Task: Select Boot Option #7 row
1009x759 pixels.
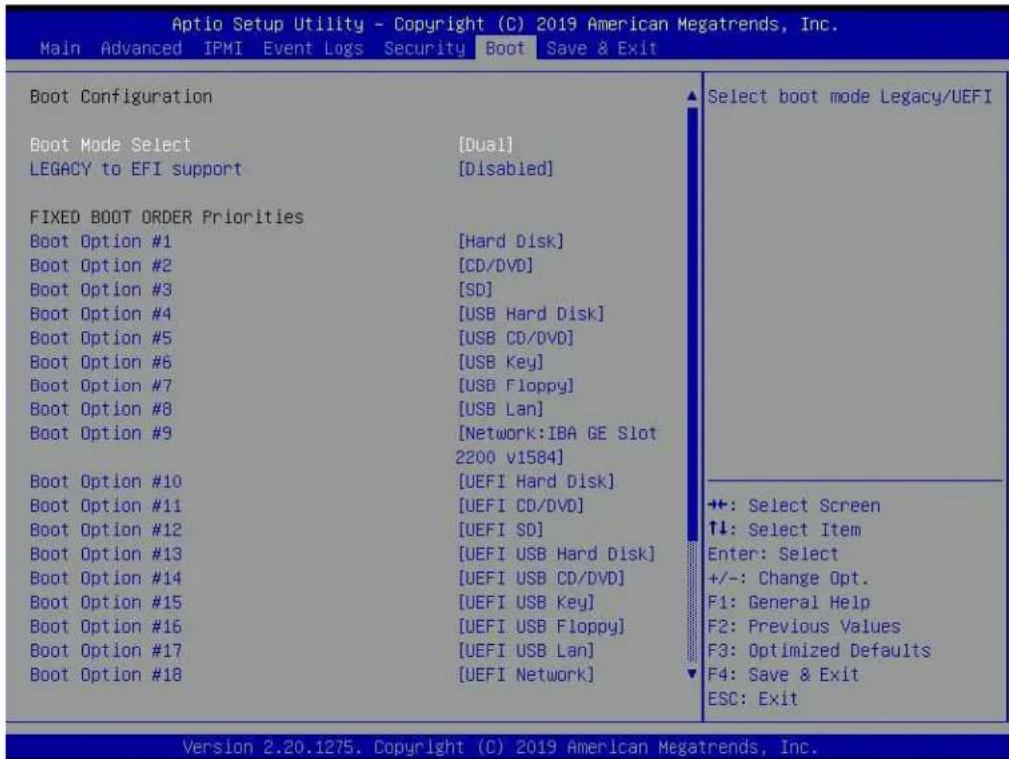Action: point(100,386)
